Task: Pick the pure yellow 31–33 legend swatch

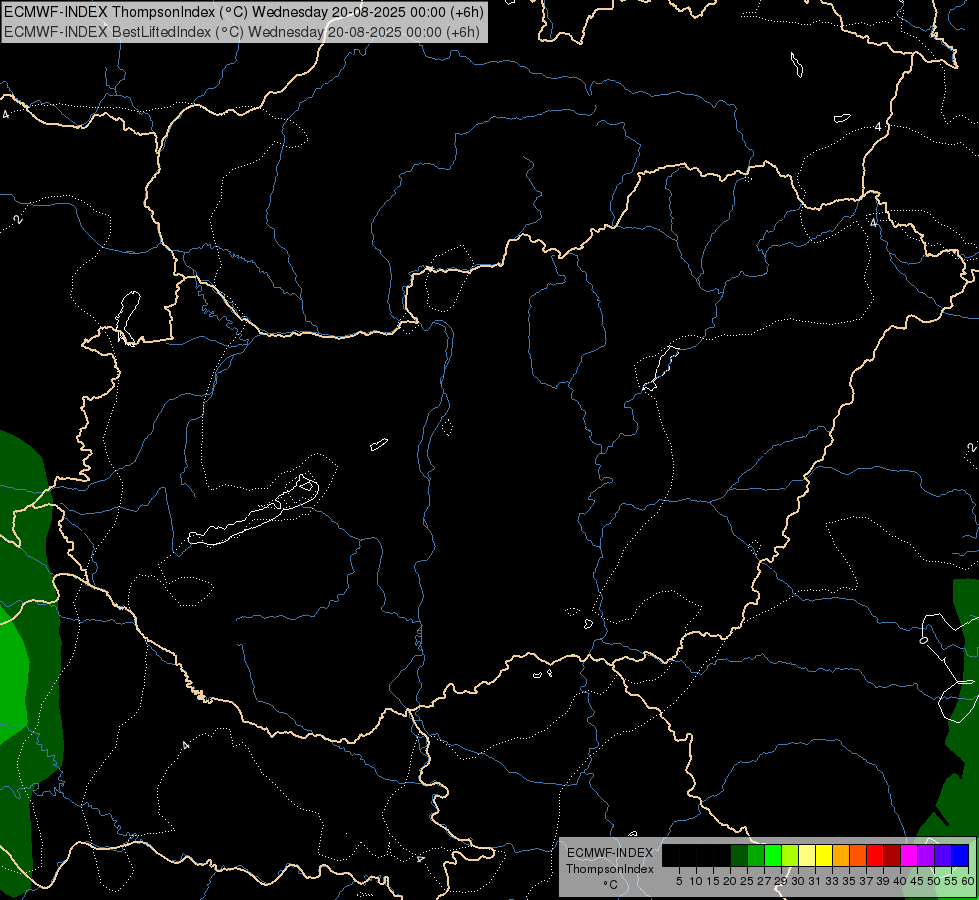Action: 824,855
